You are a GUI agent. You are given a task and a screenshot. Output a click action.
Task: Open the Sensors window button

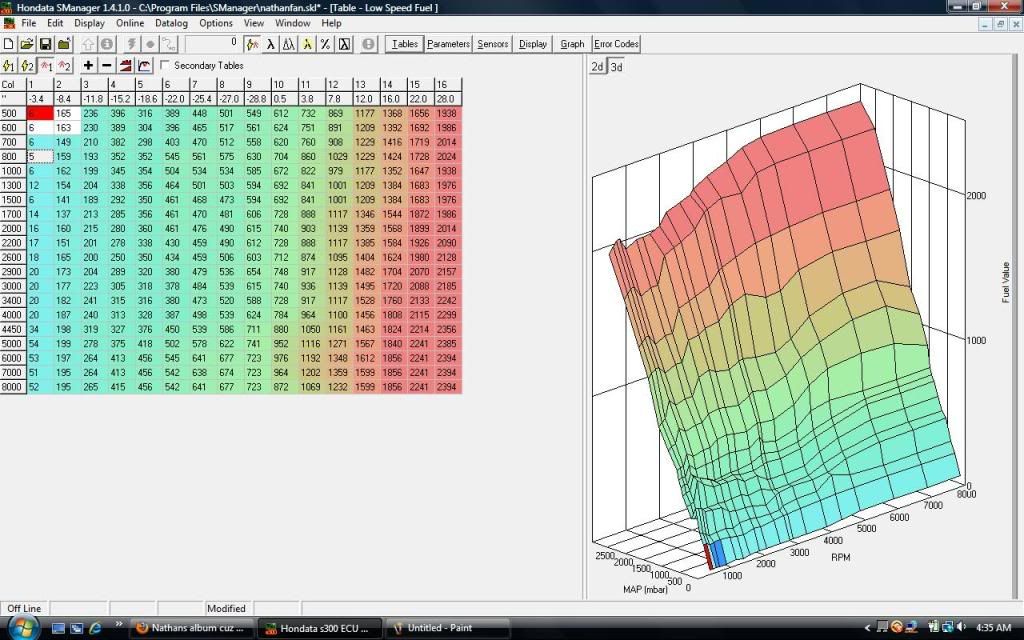493,44
